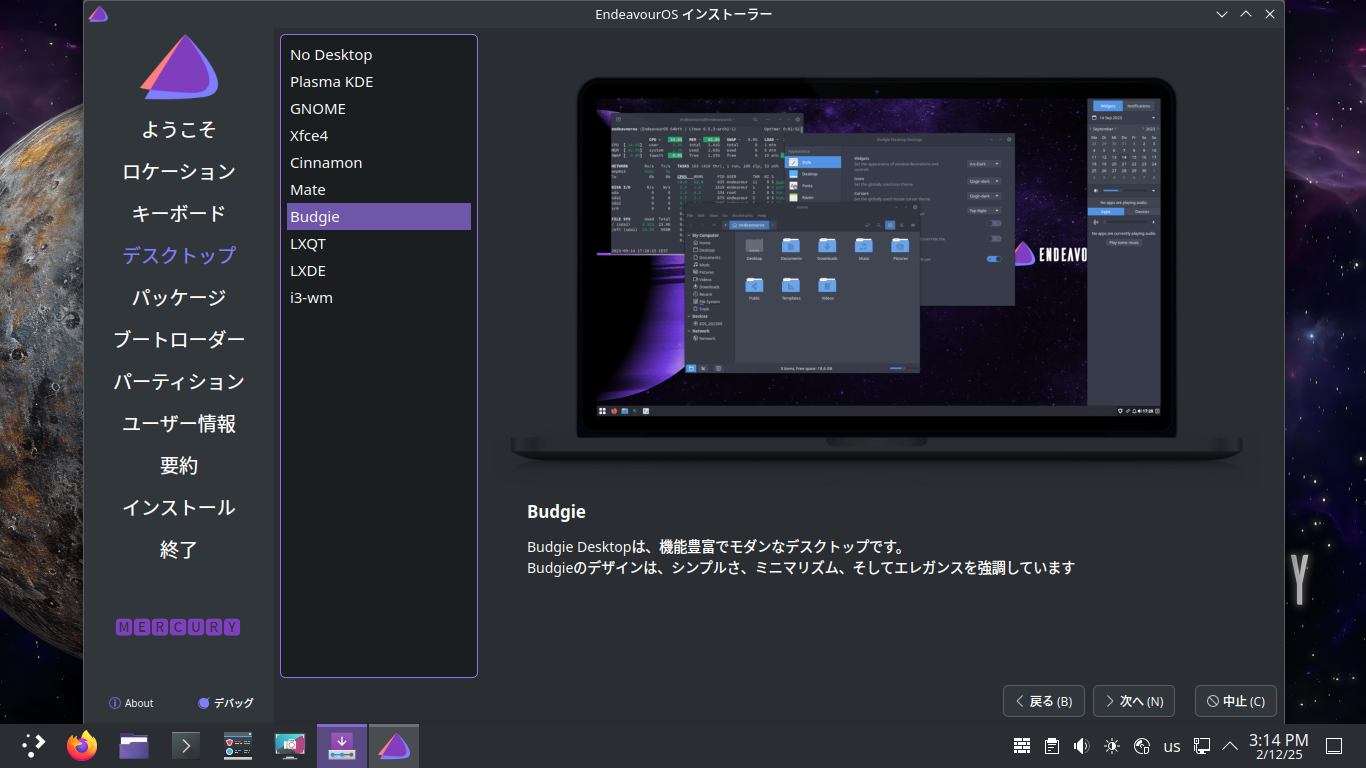The width and height of the screenshot is (1366, 768).
Task: Click the 中止 (Cancel) button
Action: tap(1235, 701)
